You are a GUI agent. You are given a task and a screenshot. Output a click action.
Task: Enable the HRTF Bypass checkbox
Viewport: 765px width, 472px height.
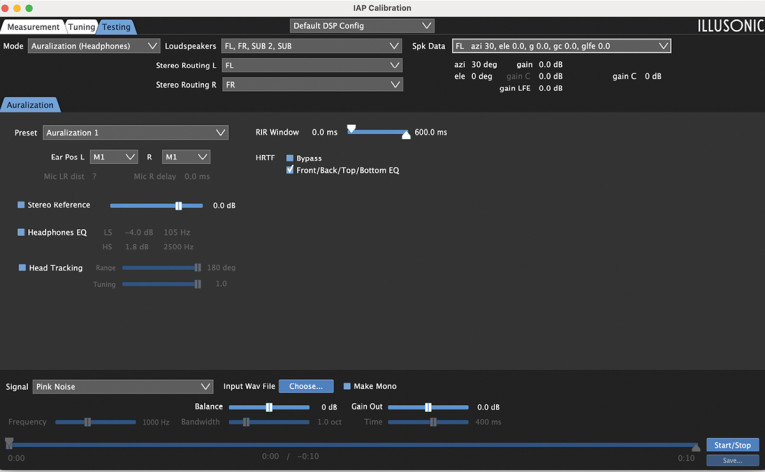coord(290,158)
